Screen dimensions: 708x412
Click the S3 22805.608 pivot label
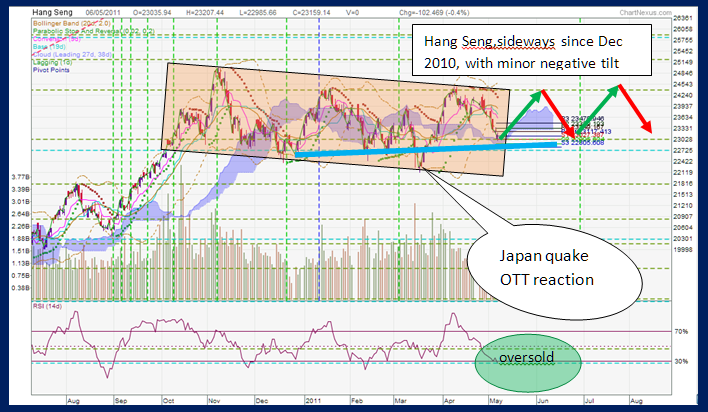tap(582, 143)
